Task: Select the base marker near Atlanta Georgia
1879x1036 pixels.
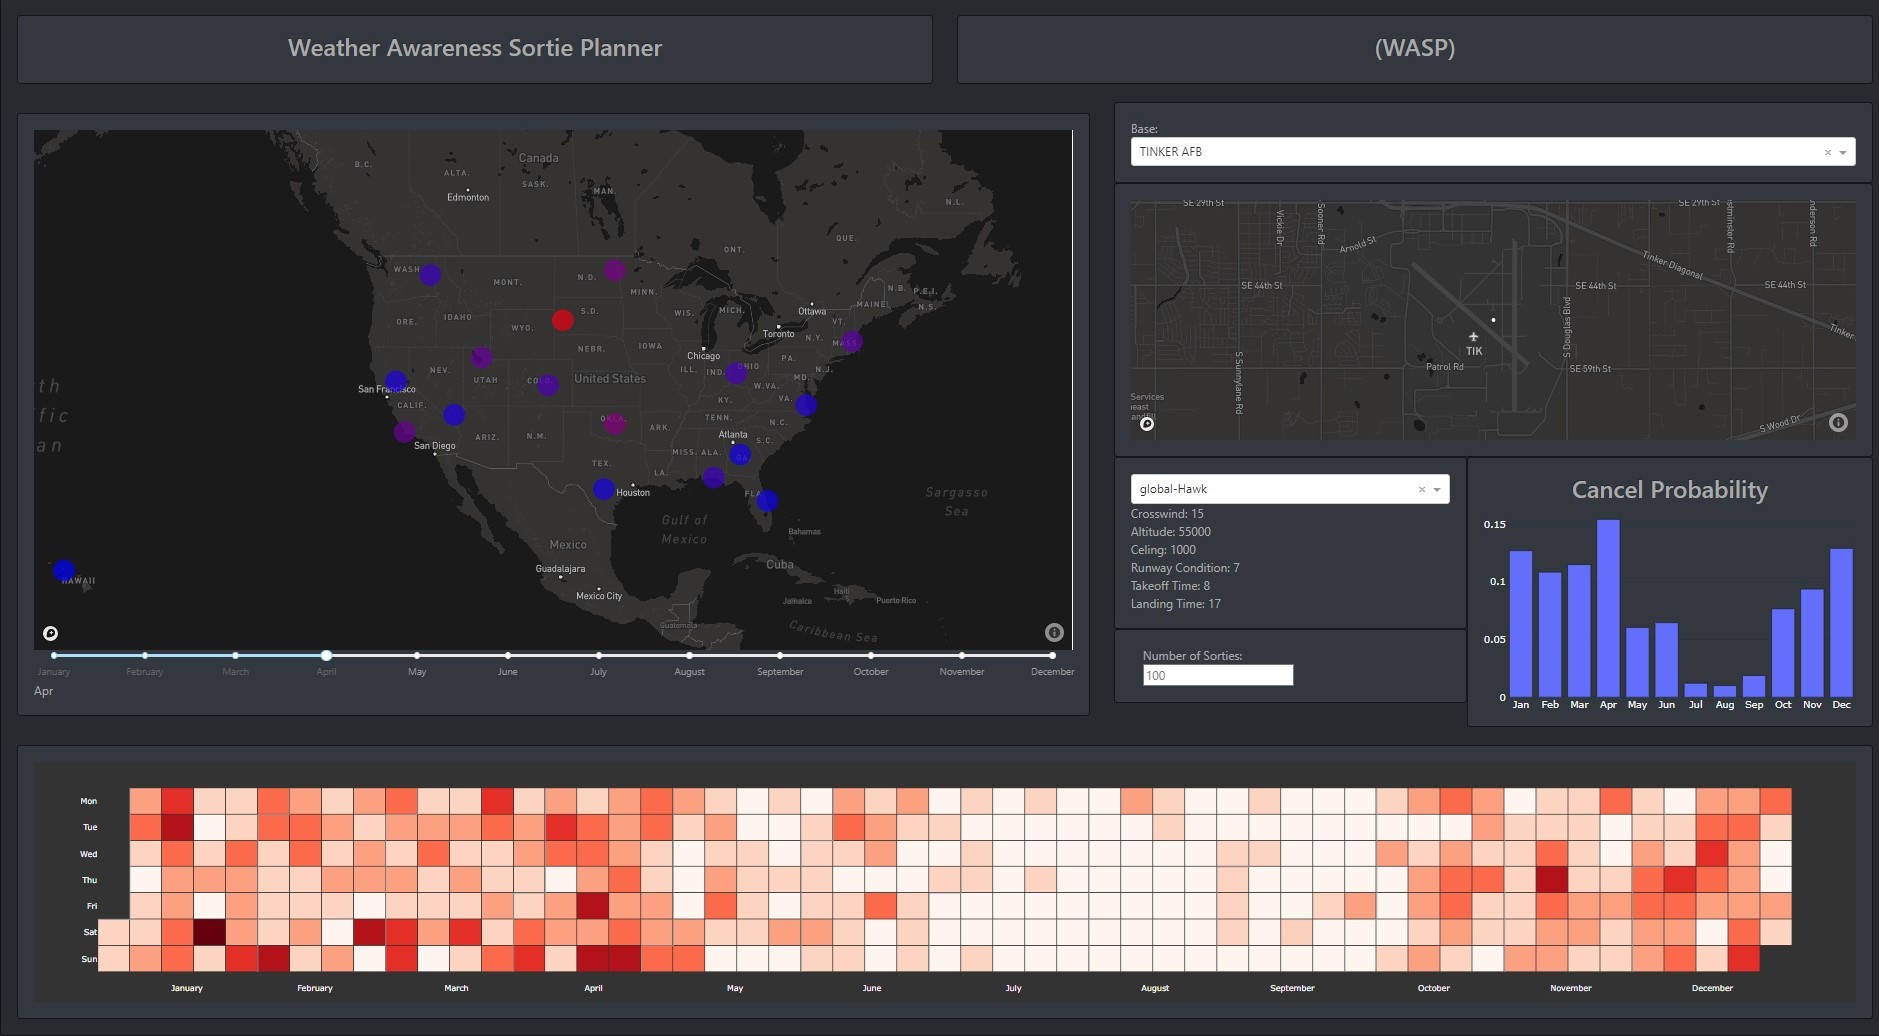Action: pos(740,455)
